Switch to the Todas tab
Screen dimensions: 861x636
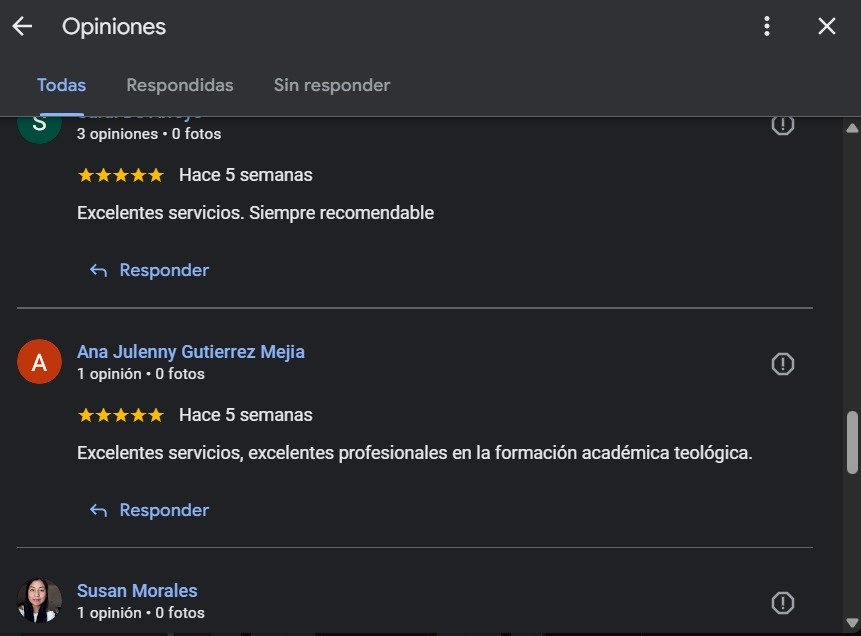[x=61, y=85]
